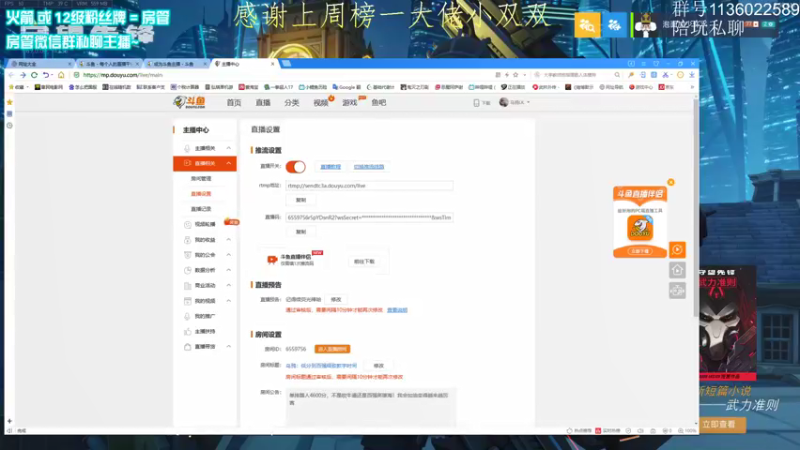Click the magnifier icon in browser search box

click(617, 75)
